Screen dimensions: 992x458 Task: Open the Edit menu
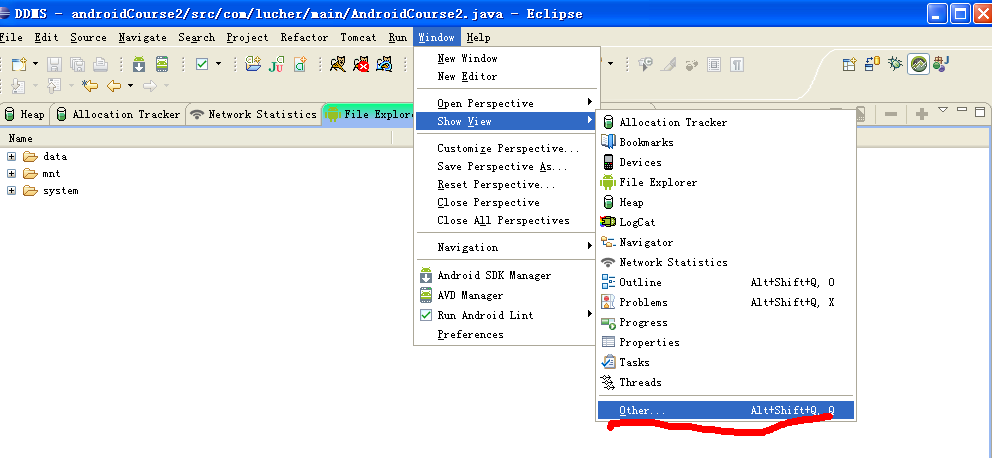tap(47, 37)
